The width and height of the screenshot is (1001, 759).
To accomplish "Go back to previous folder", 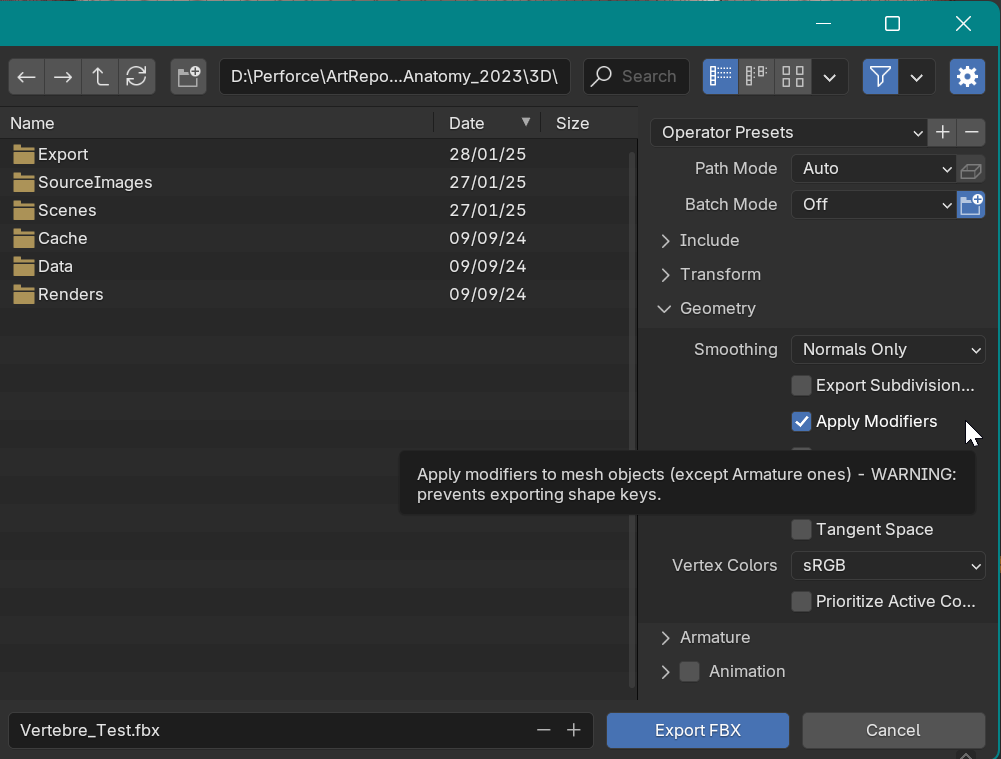I will (x=26, y=77).
